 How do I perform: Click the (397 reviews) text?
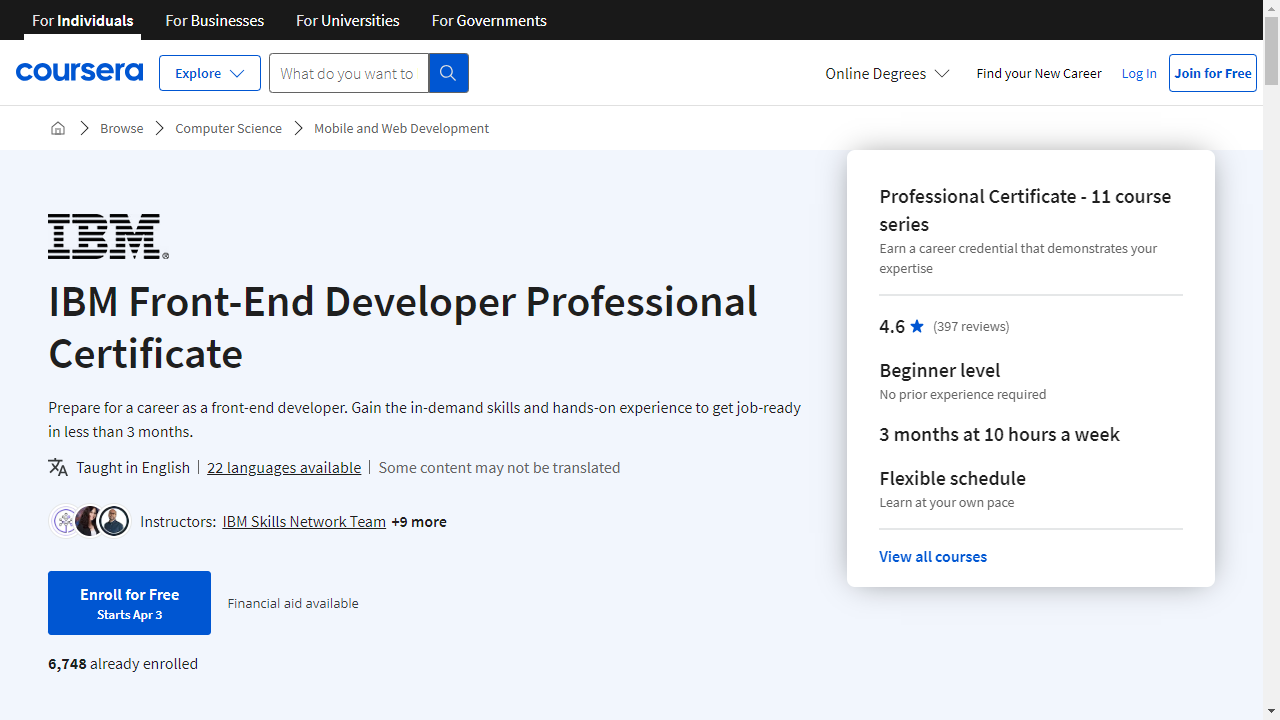click(971, 326)
